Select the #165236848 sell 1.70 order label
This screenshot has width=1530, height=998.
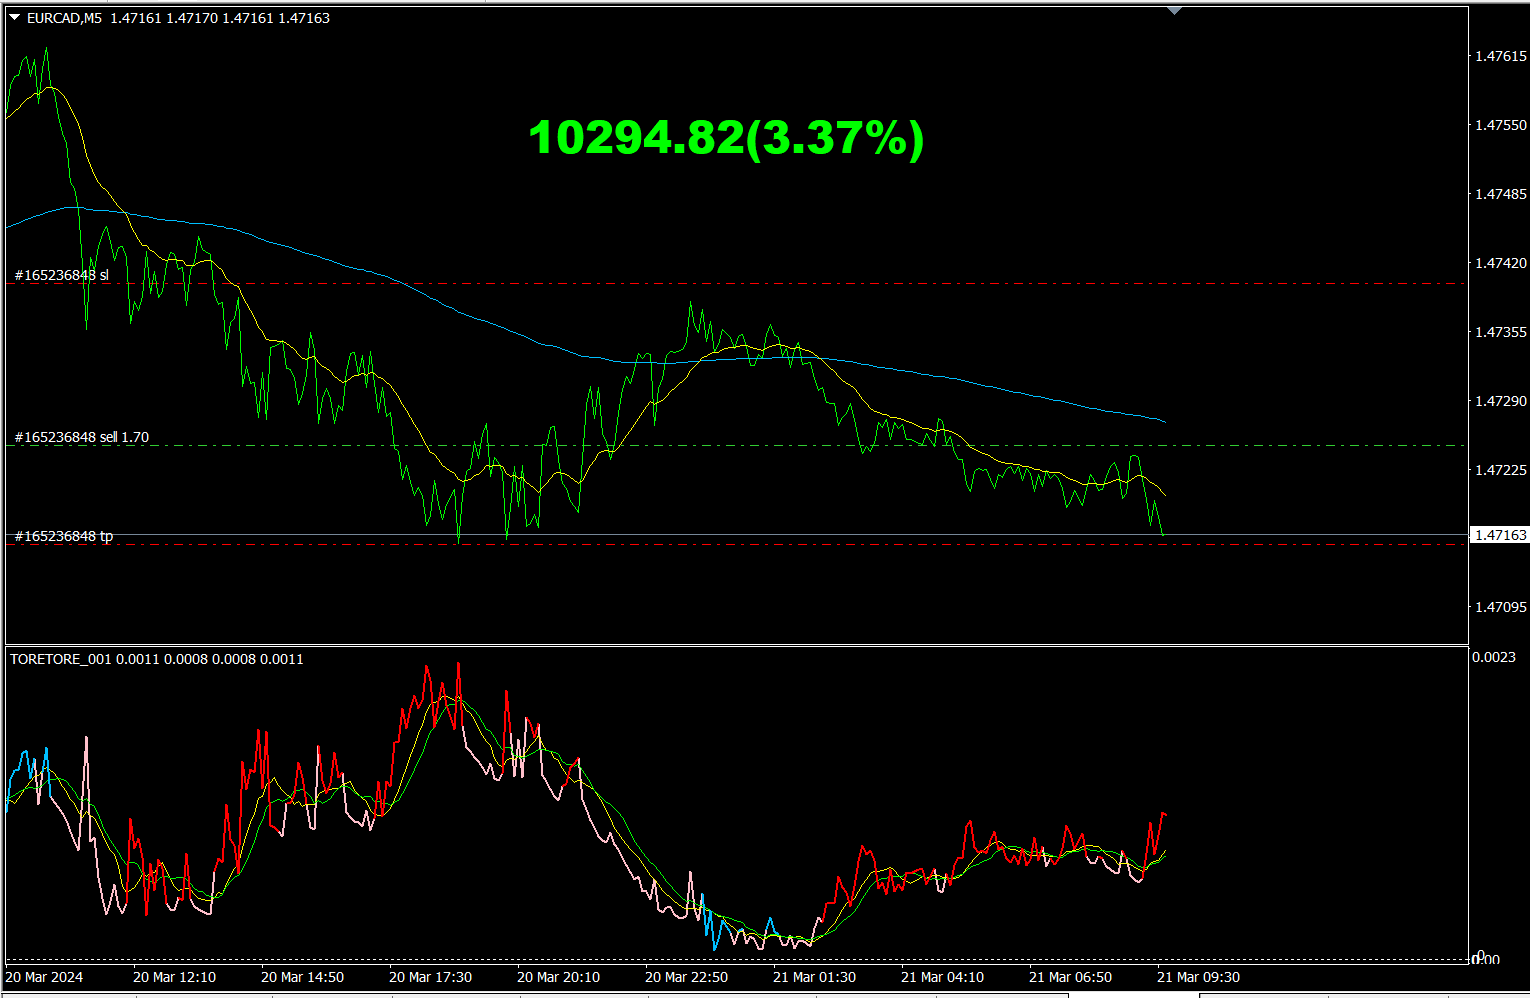point(82,437)
